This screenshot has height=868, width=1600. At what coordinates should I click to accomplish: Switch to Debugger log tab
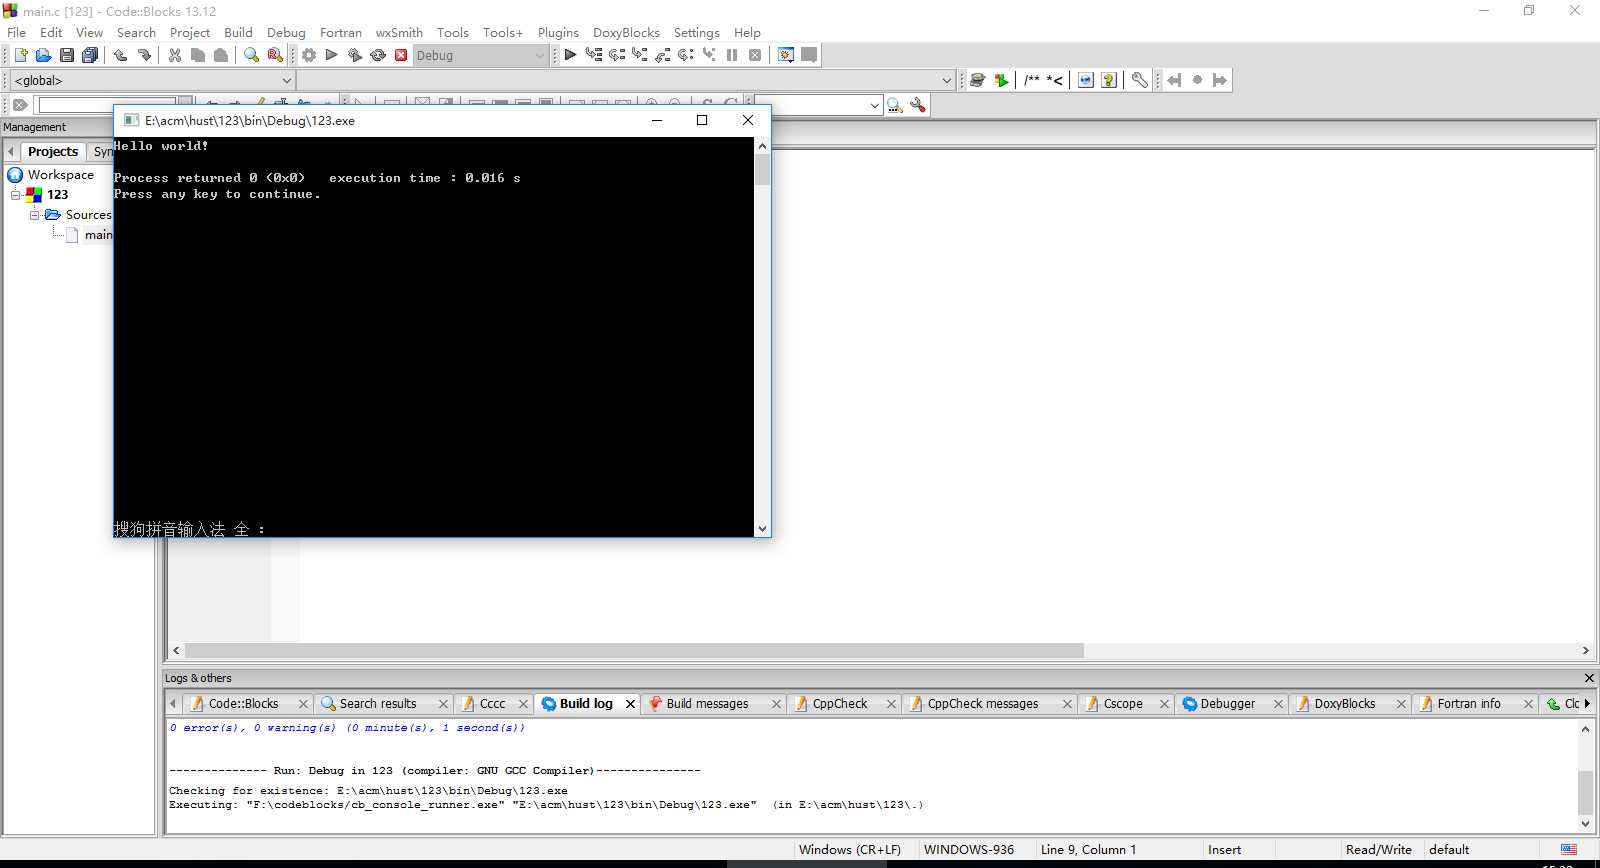click(1227, 704)
